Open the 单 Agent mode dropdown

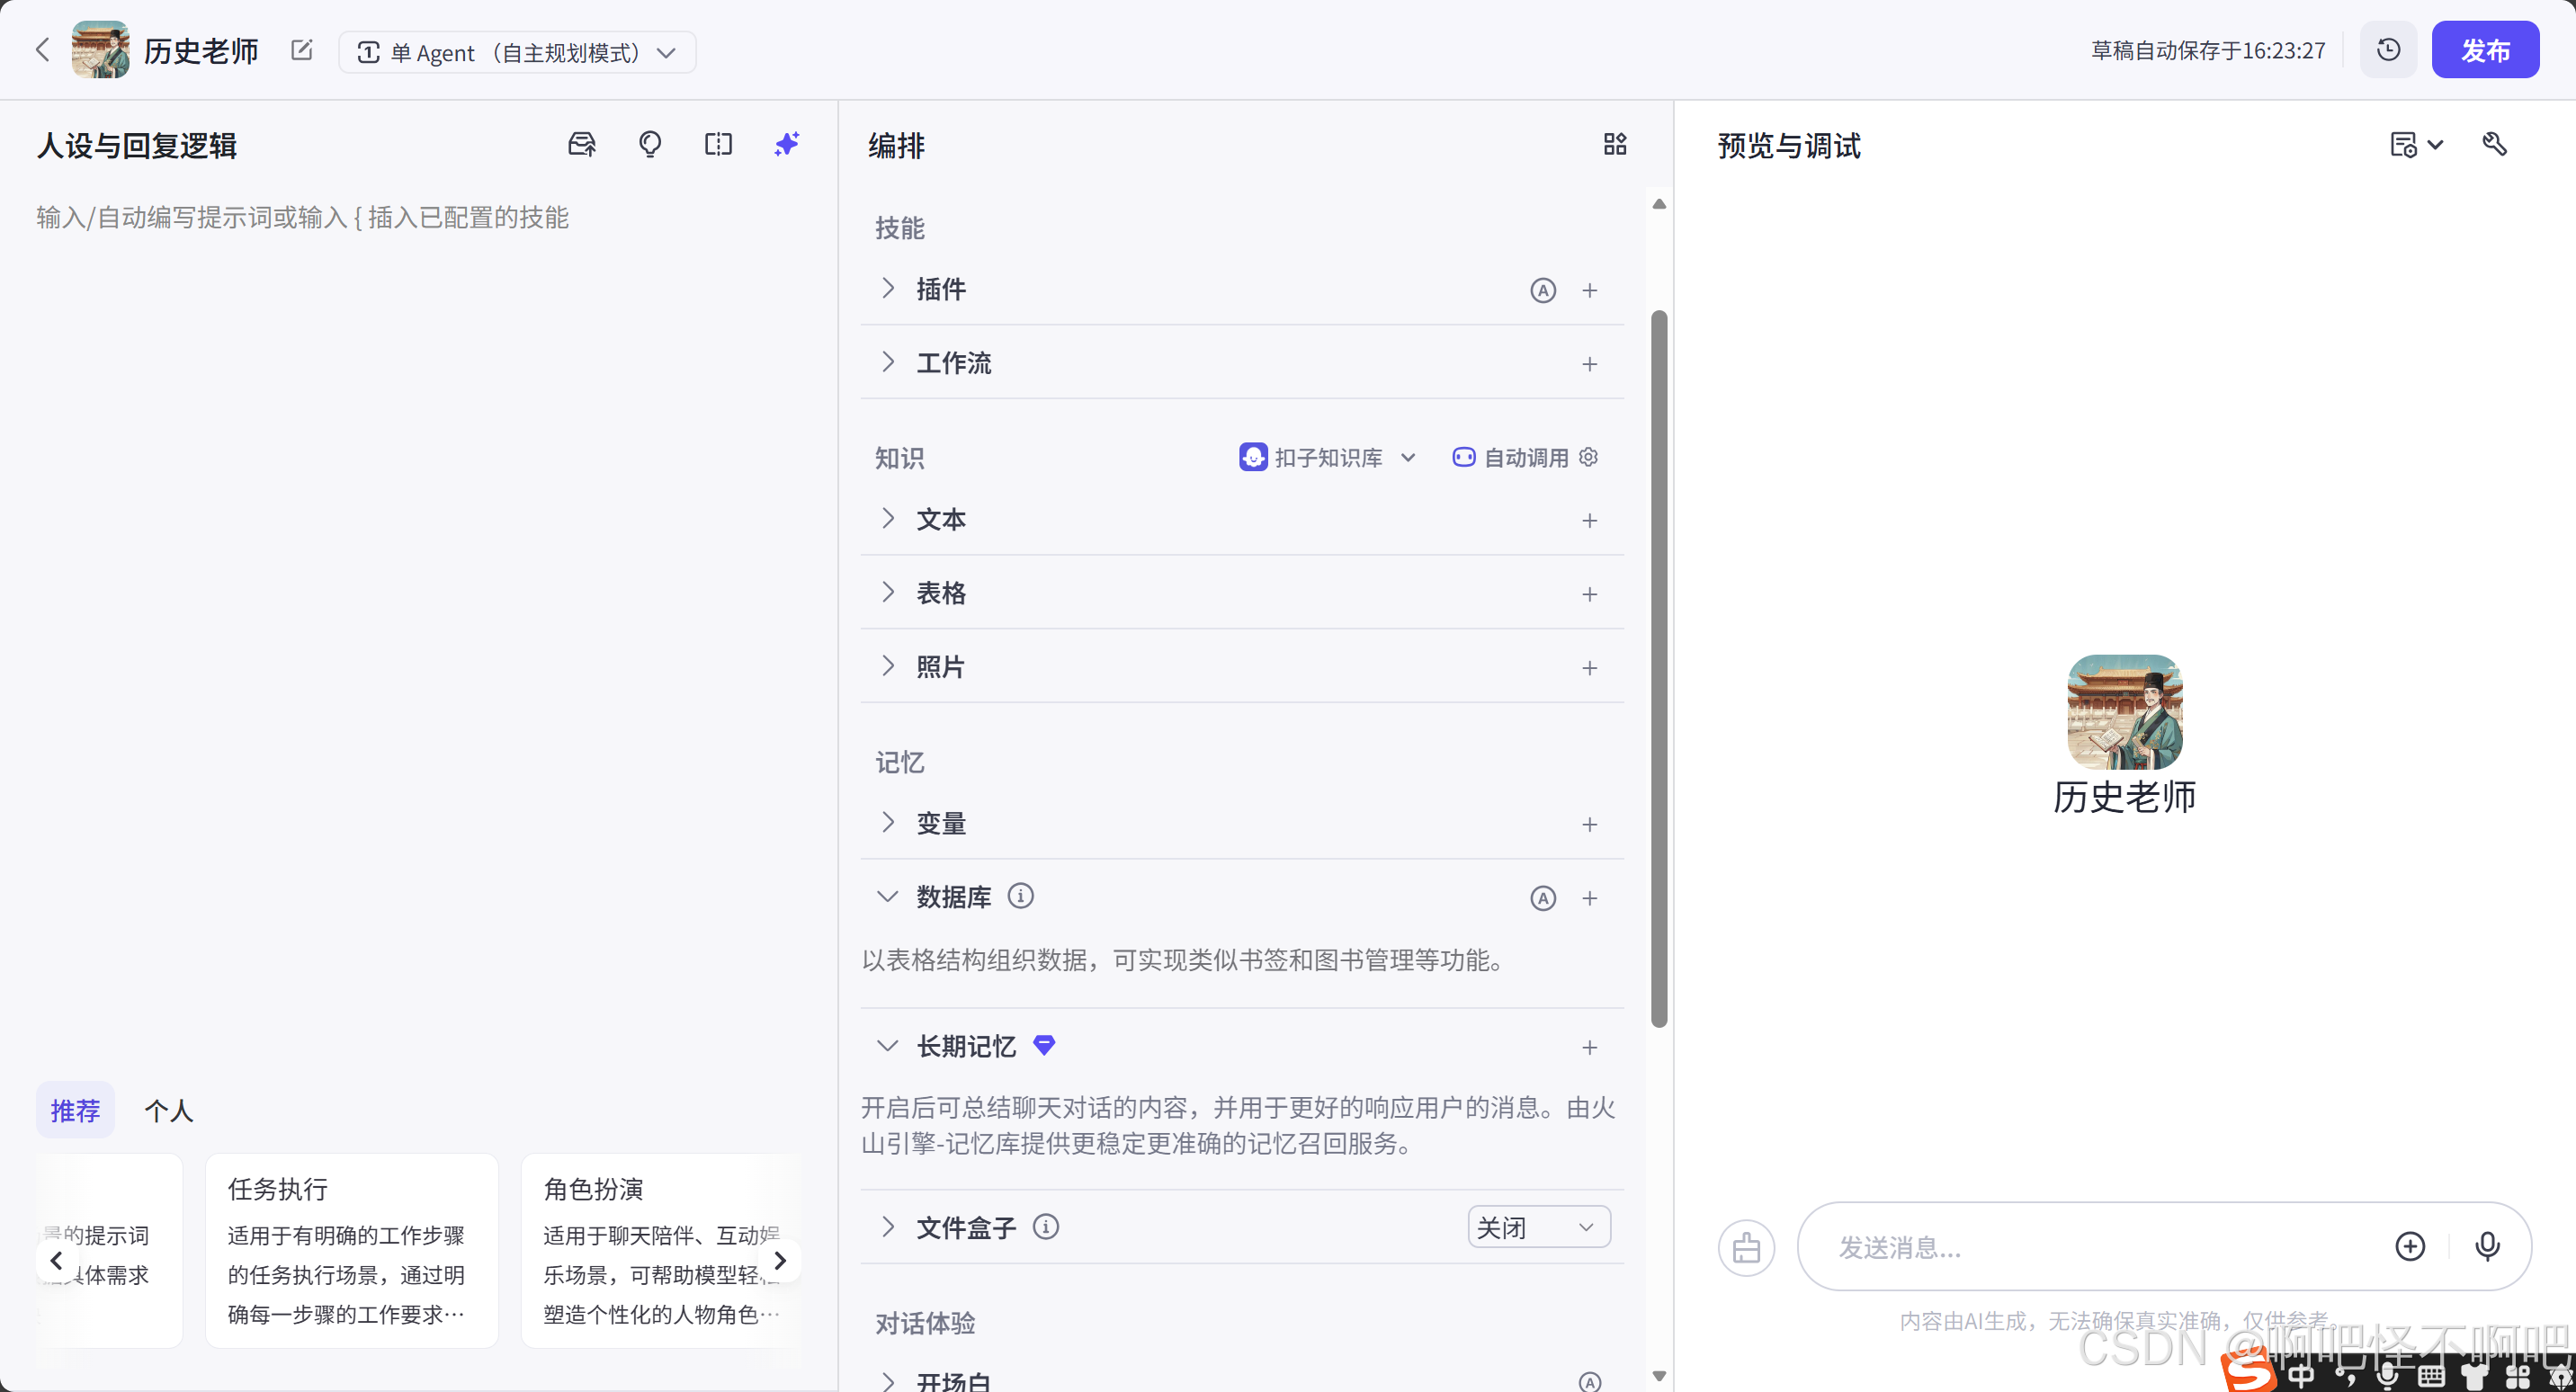point(517,52)
